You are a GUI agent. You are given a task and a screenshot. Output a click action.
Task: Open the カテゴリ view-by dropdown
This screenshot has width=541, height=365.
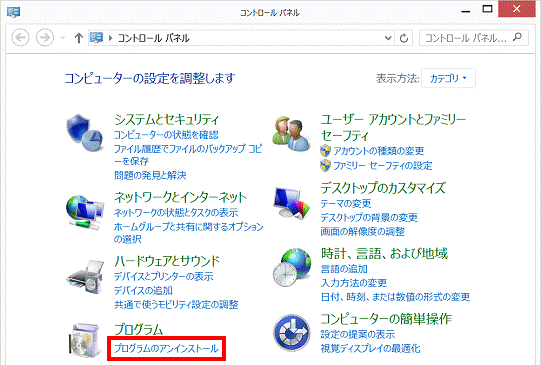(448, 78)
